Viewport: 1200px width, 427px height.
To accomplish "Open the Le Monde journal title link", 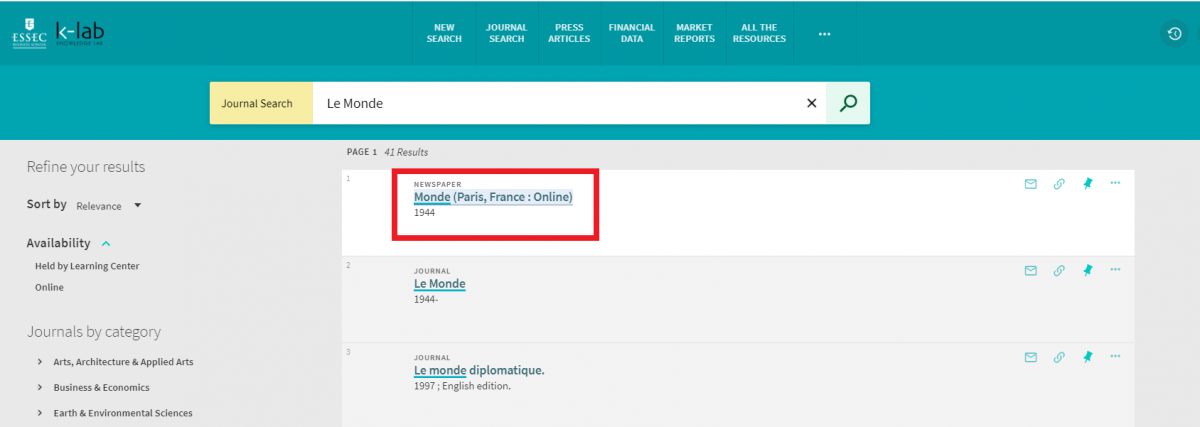I will coord(440,284).
